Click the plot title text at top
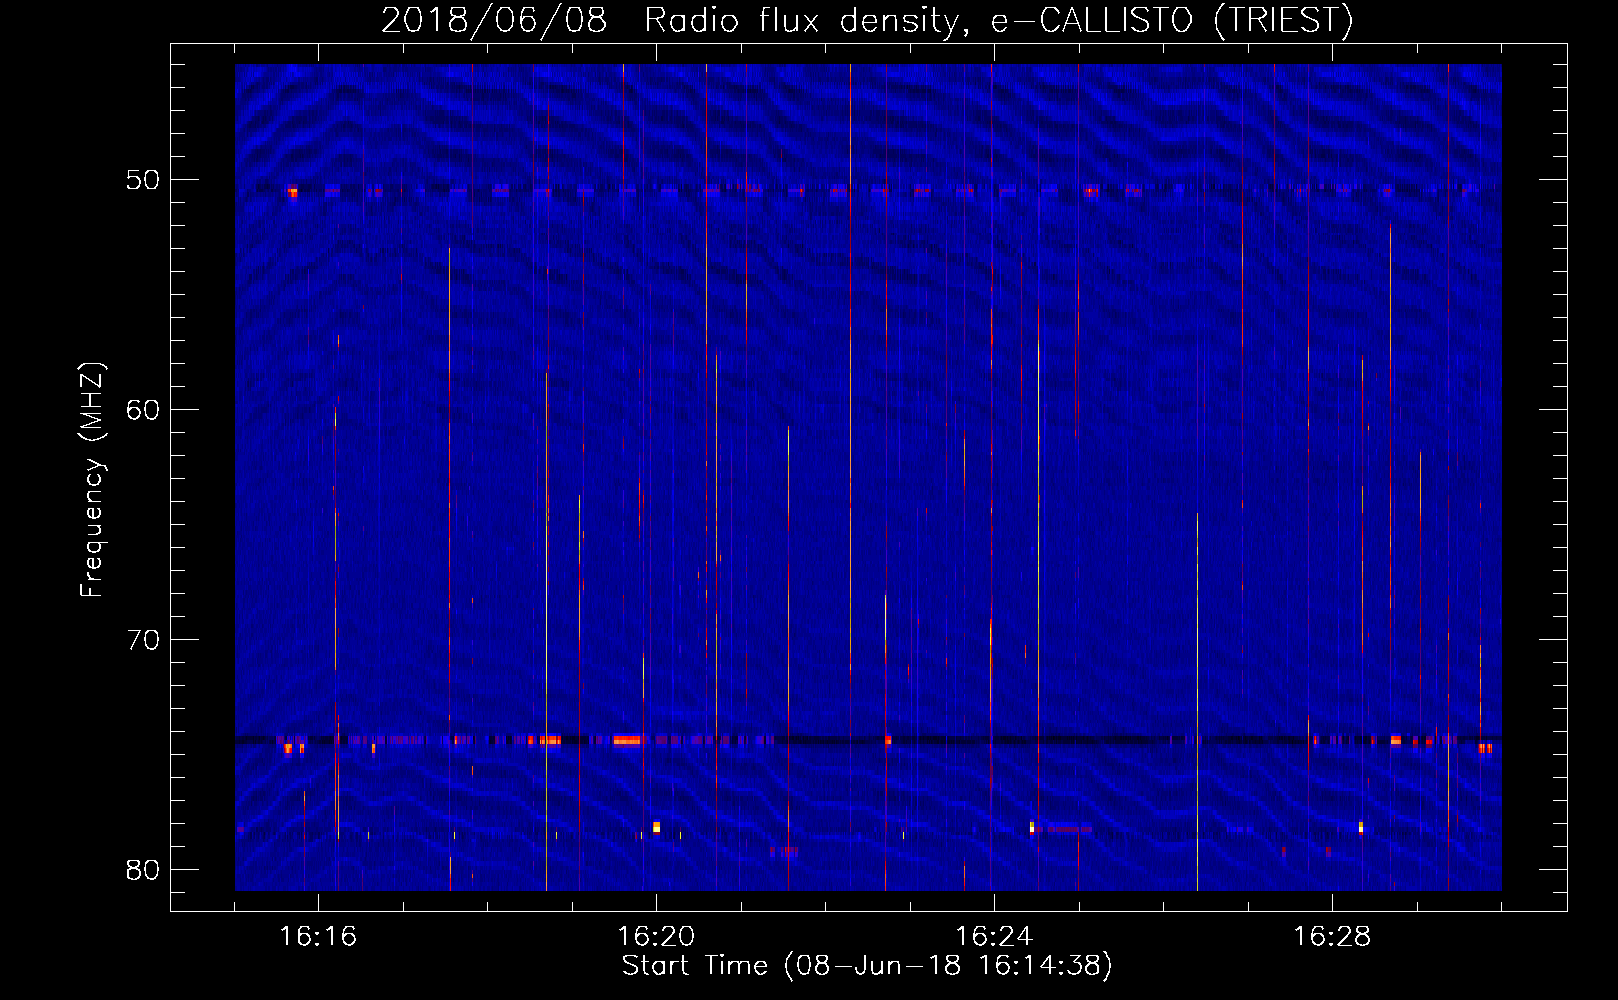 click(867, 21)
